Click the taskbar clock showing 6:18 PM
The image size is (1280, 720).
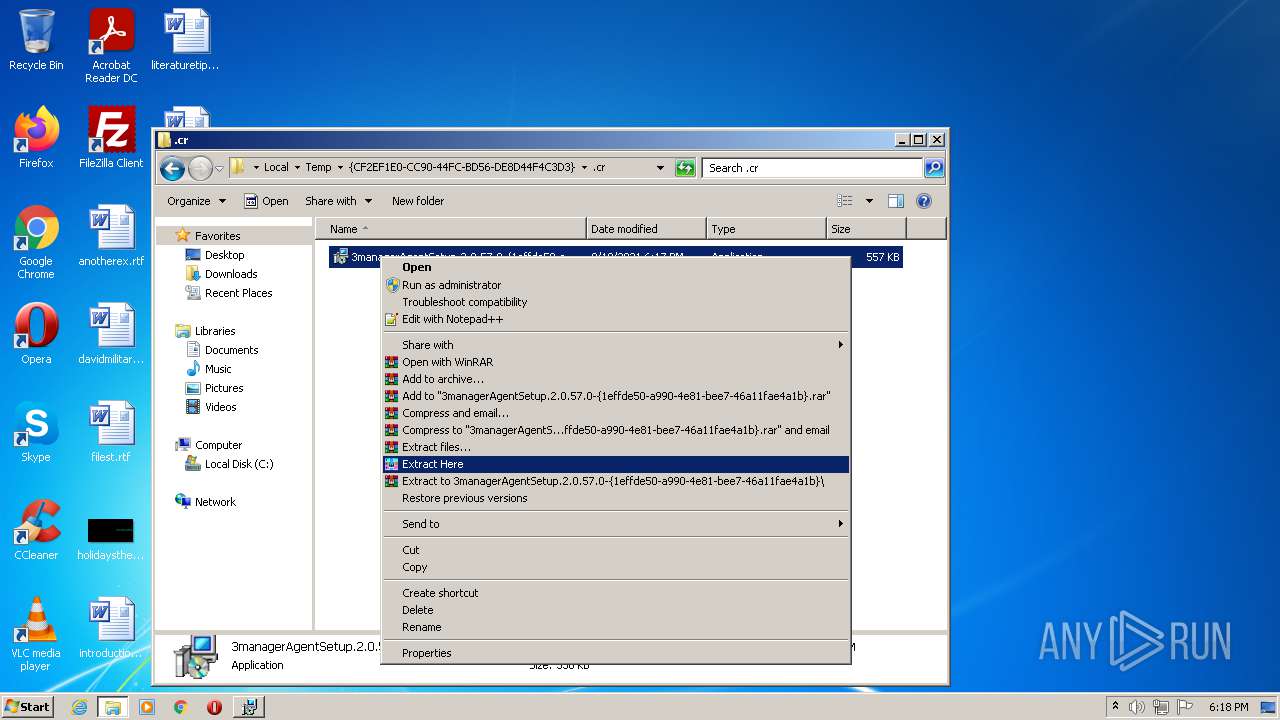[1228, 707]
